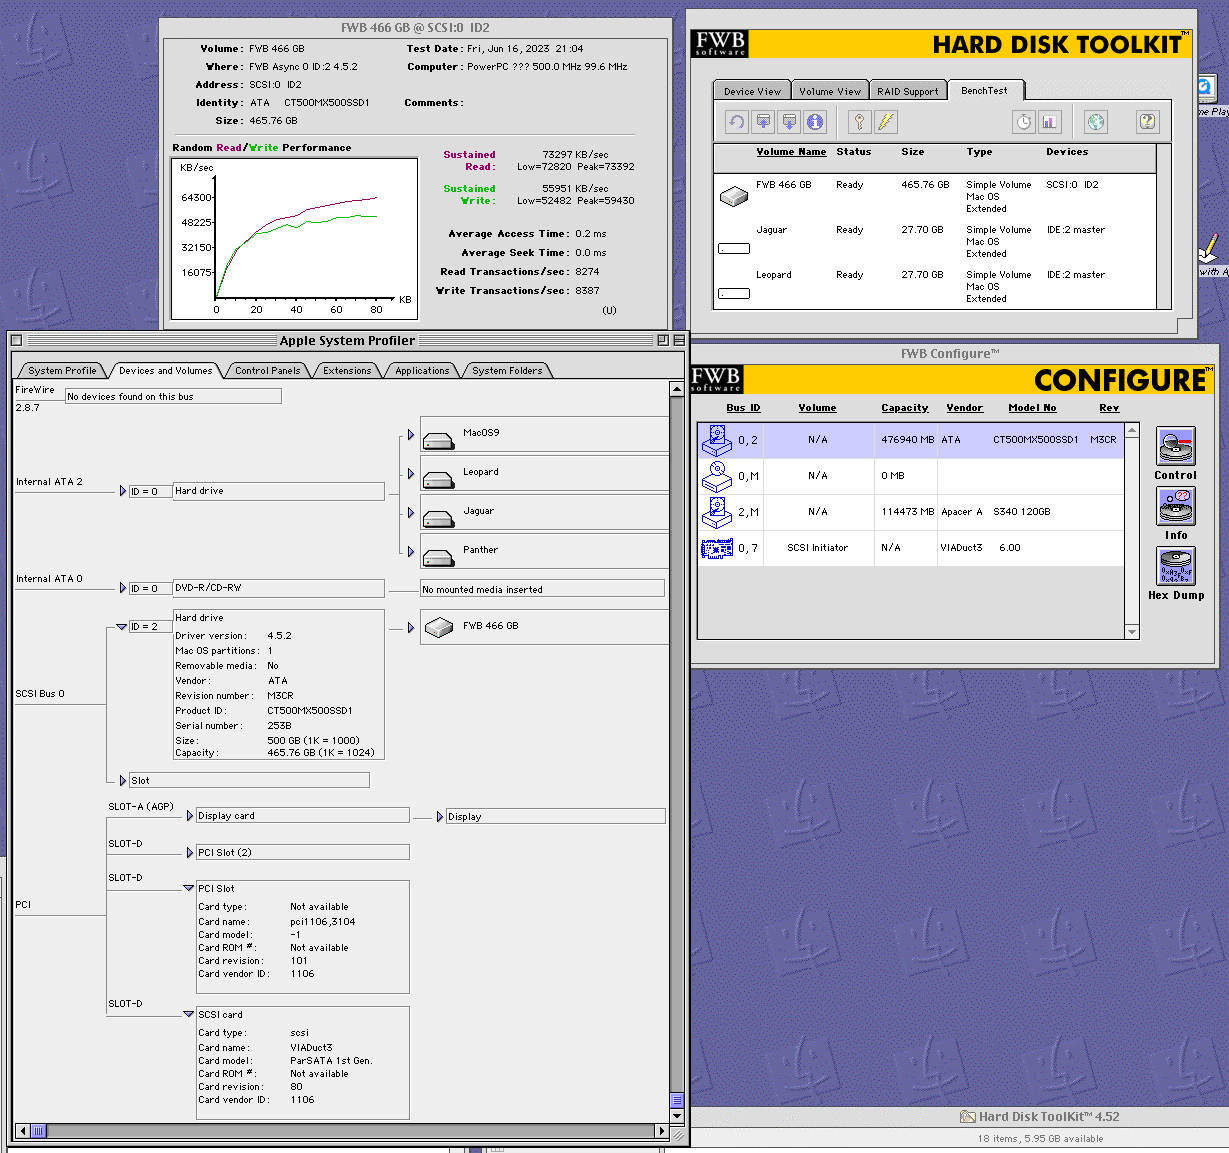
Task: Click the Jaguar volume icon in System Profiler
Action: (x=439, y=518)
